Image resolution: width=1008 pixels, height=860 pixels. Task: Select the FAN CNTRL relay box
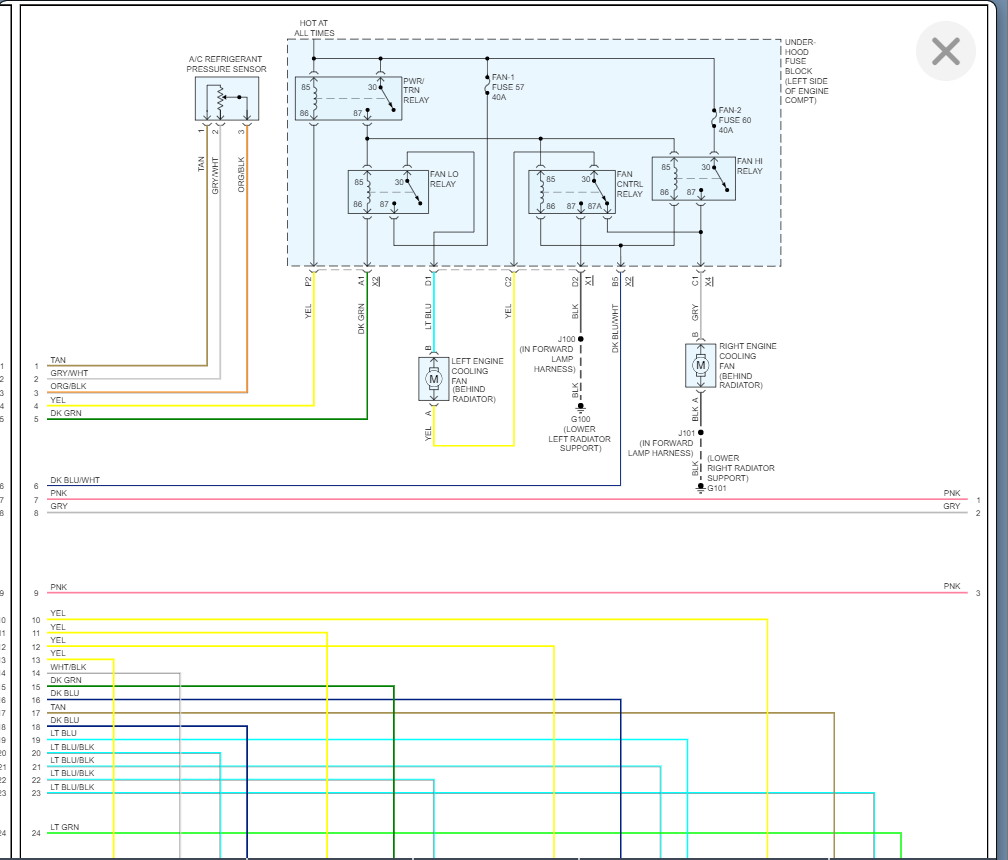tap(571, 191)
